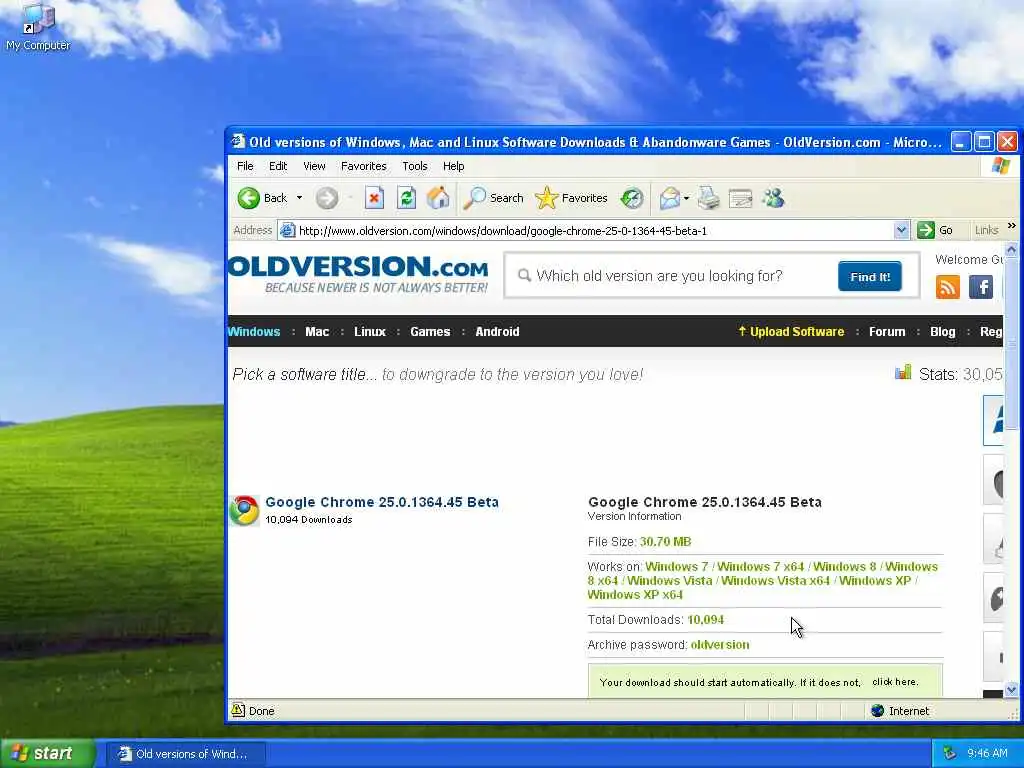Click the Google Chrome logo icon
Image resolution: width=1024 pixels, height=768 pixels.
tap(244, 511)
